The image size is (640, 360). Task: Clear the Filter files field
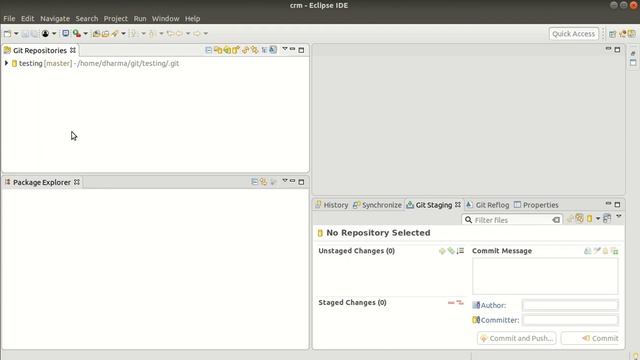tap(556, 220)
